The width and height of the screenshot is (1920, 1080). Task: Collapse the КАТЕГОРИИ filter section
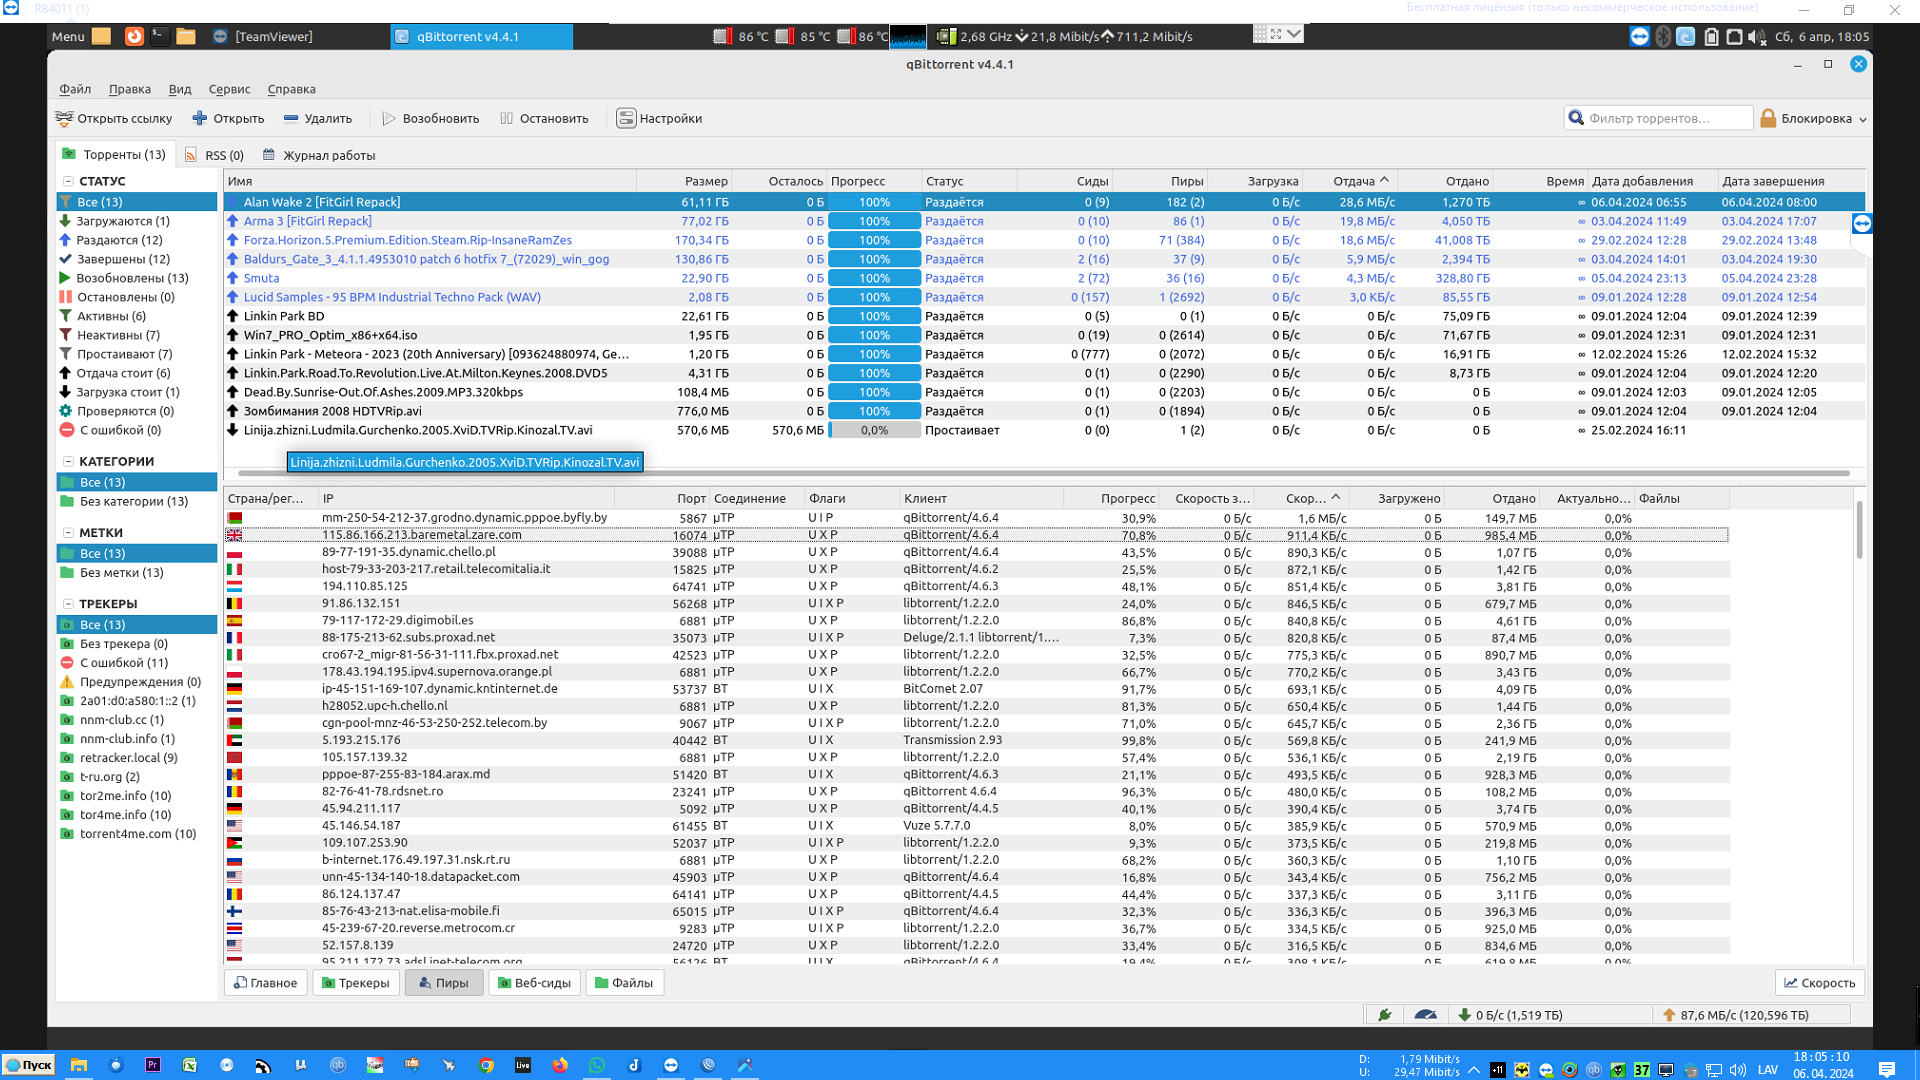pyautogui.click(x=68, y=461)
